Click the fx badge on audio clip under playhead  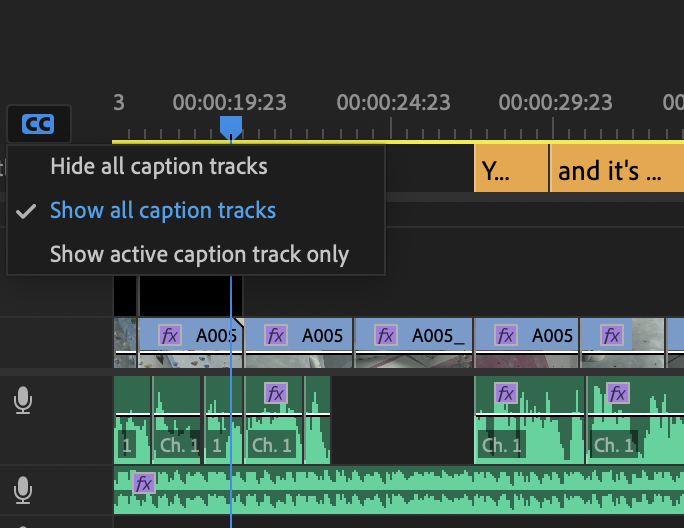point(275,393)
